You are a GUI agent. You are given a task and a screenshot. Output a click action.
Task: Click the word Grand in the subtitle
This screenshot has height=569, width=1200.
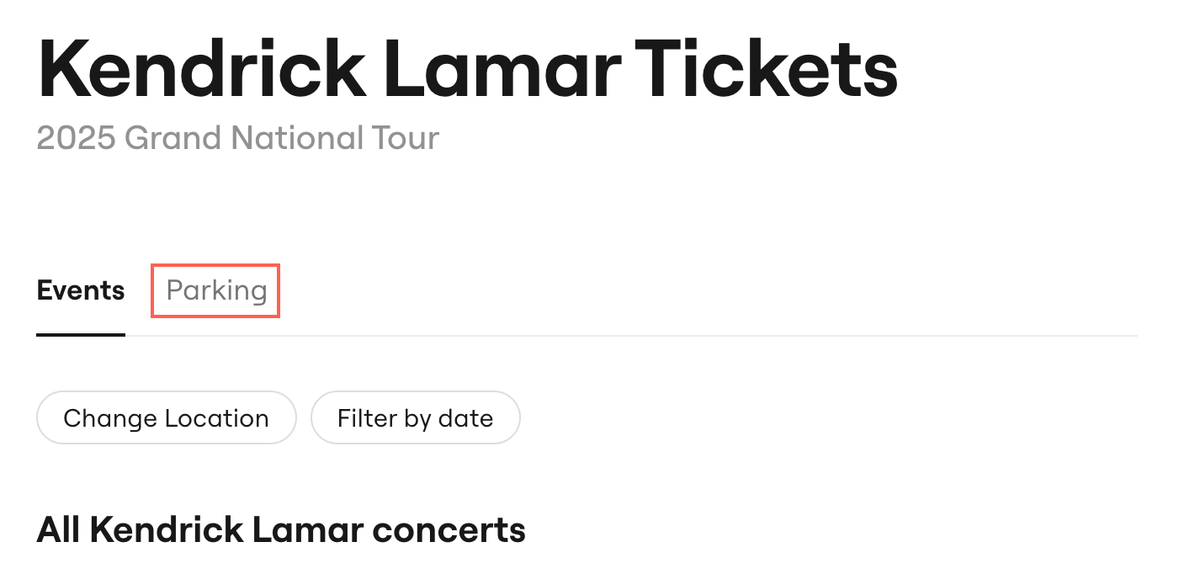click(170, 138)
